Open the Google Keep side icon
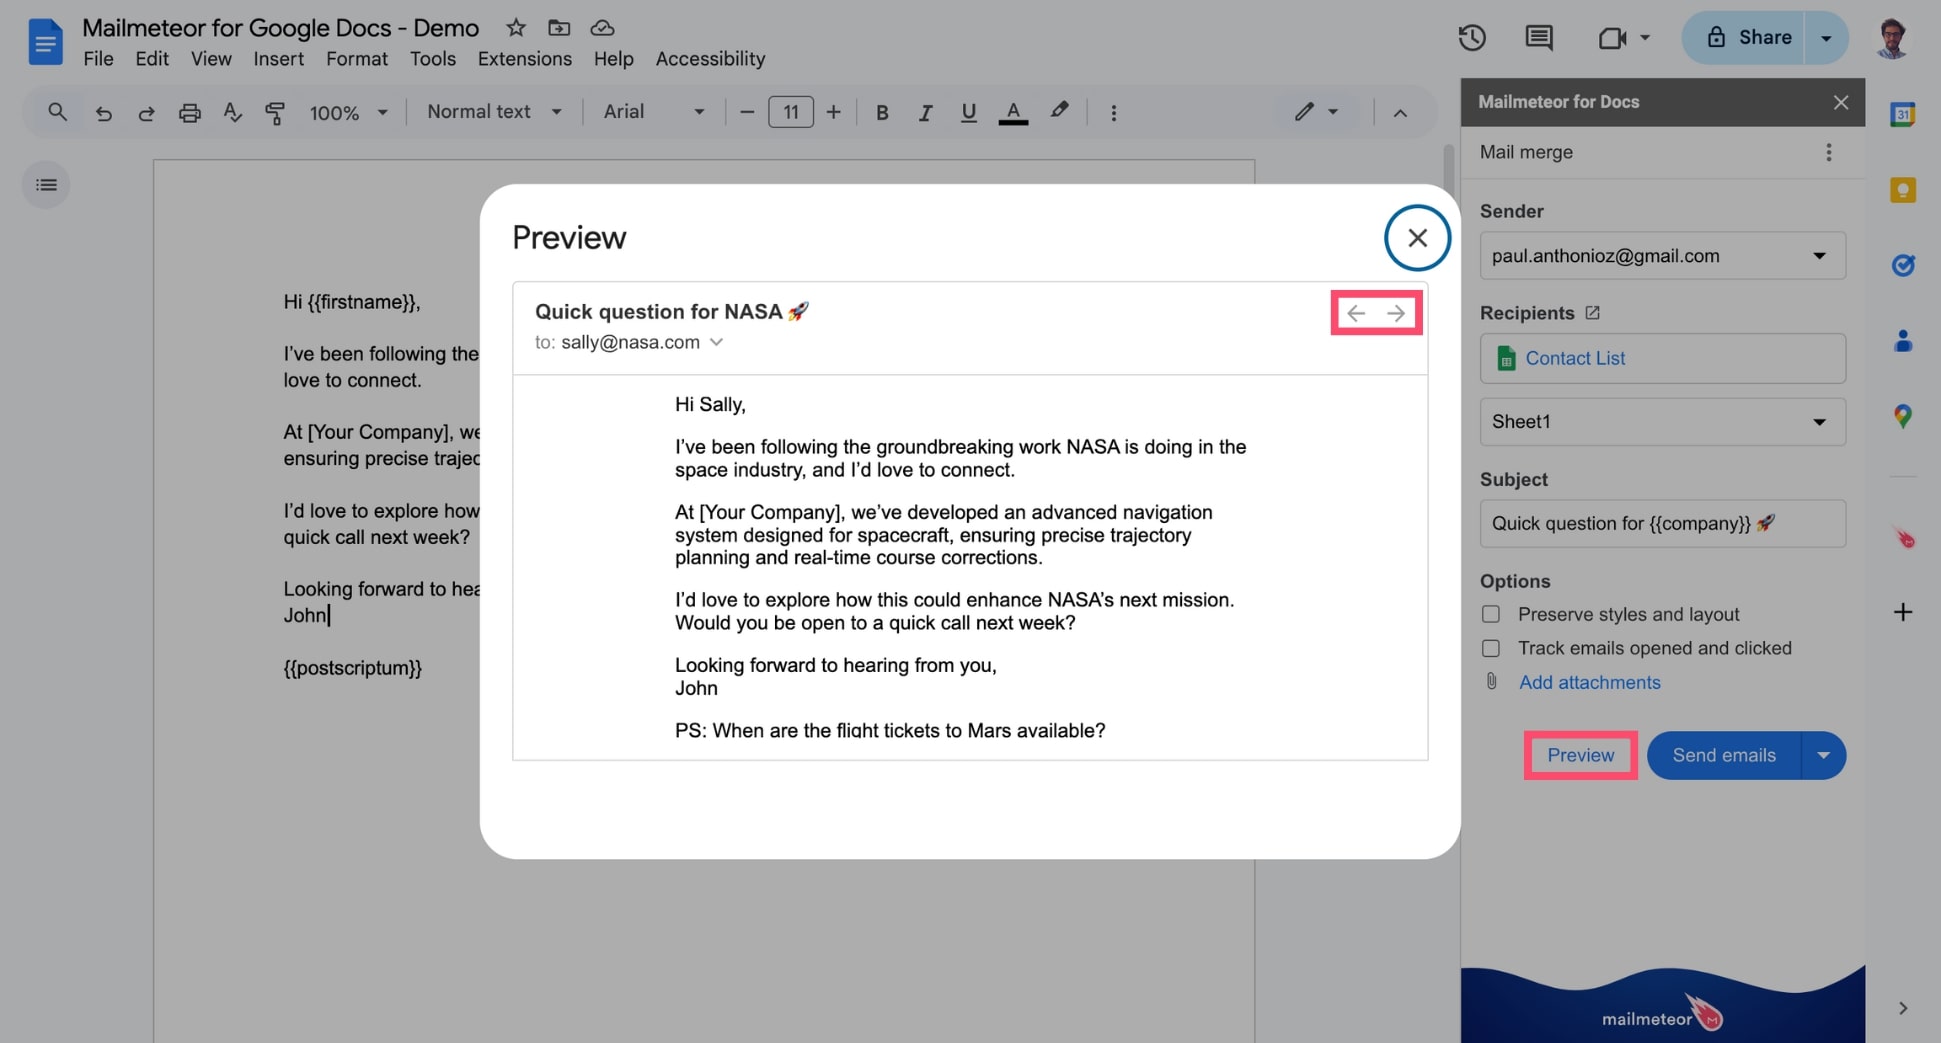This screenshot has width=1941, height=1043. pyautogui.click(x=1903, y=190)
